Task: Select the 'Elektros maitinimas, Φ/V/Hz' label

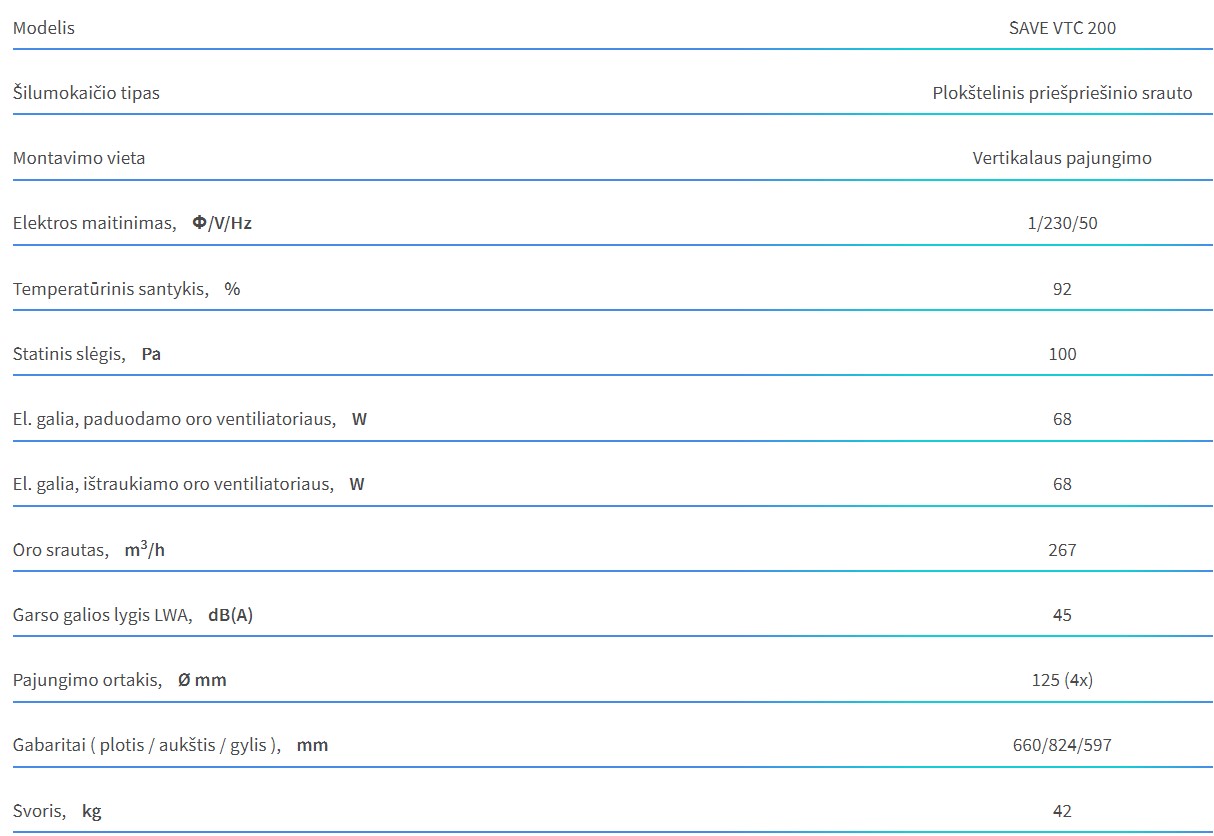Action: point(132,223)
